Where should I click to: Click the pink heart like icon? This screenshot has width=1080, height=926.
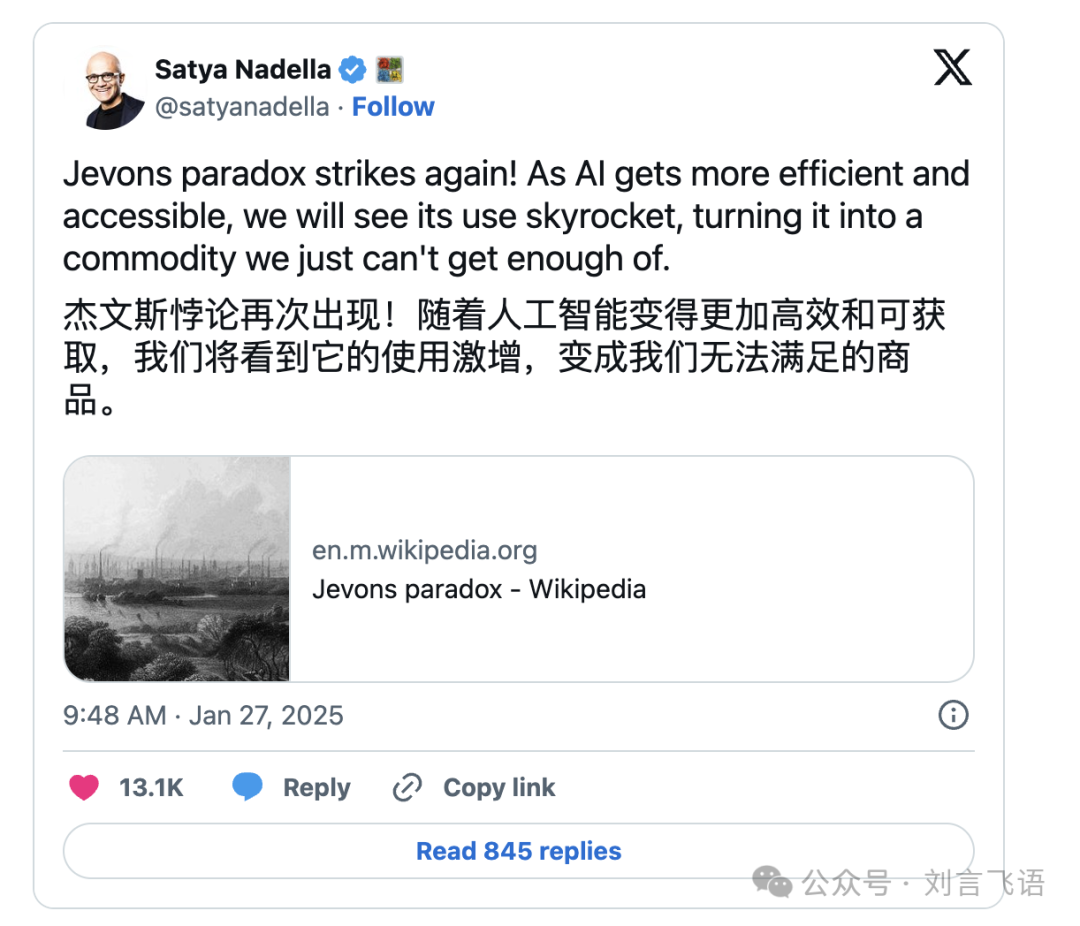[x=84, y=787]
